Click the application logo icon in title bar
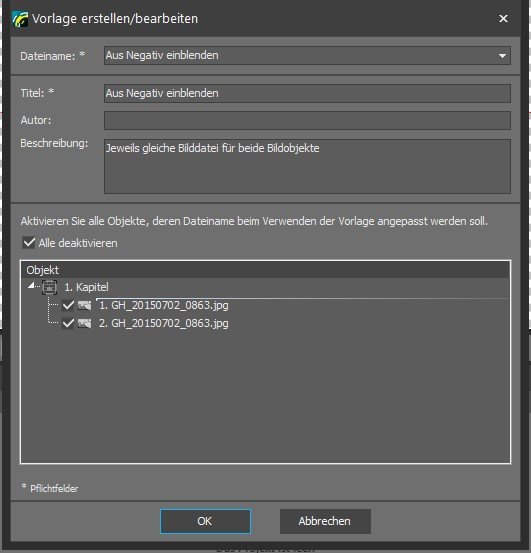Screen dimensions: 531x553 tap(20, 19)
